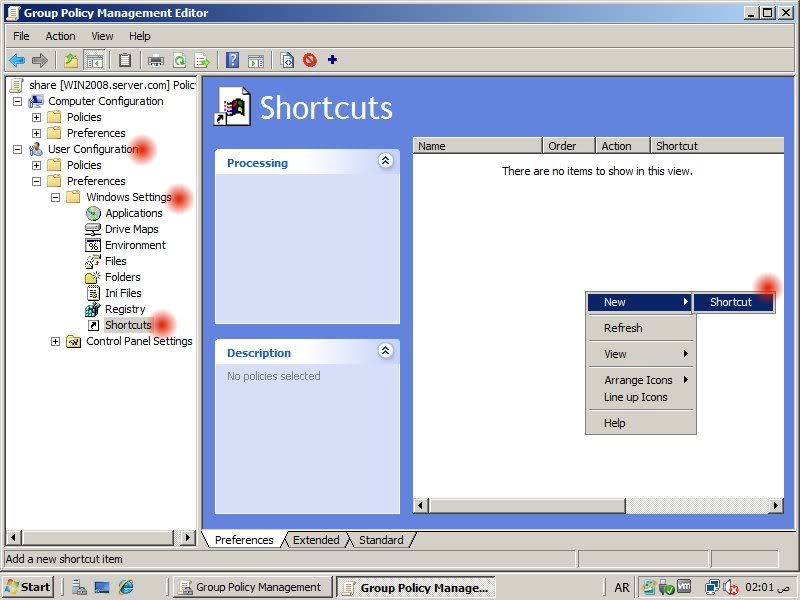Select Computer Configuration node
Image resolution: width=800 pixels, height=600 pixels.
click(106, 101)
